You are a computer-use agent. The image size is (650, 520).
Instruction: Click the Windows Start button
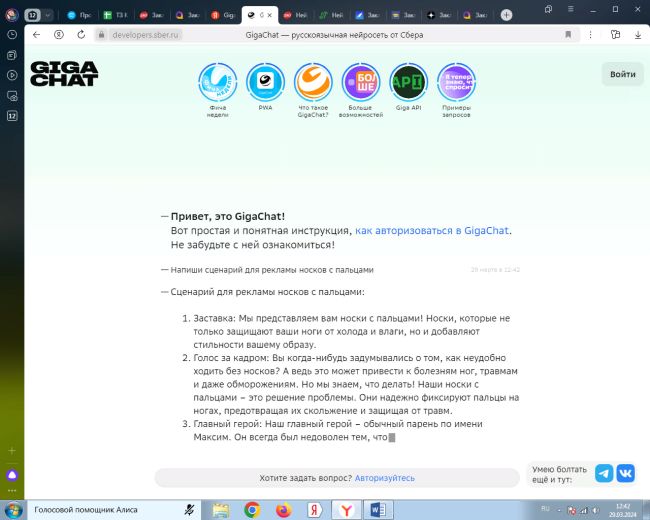coord(13,510)
